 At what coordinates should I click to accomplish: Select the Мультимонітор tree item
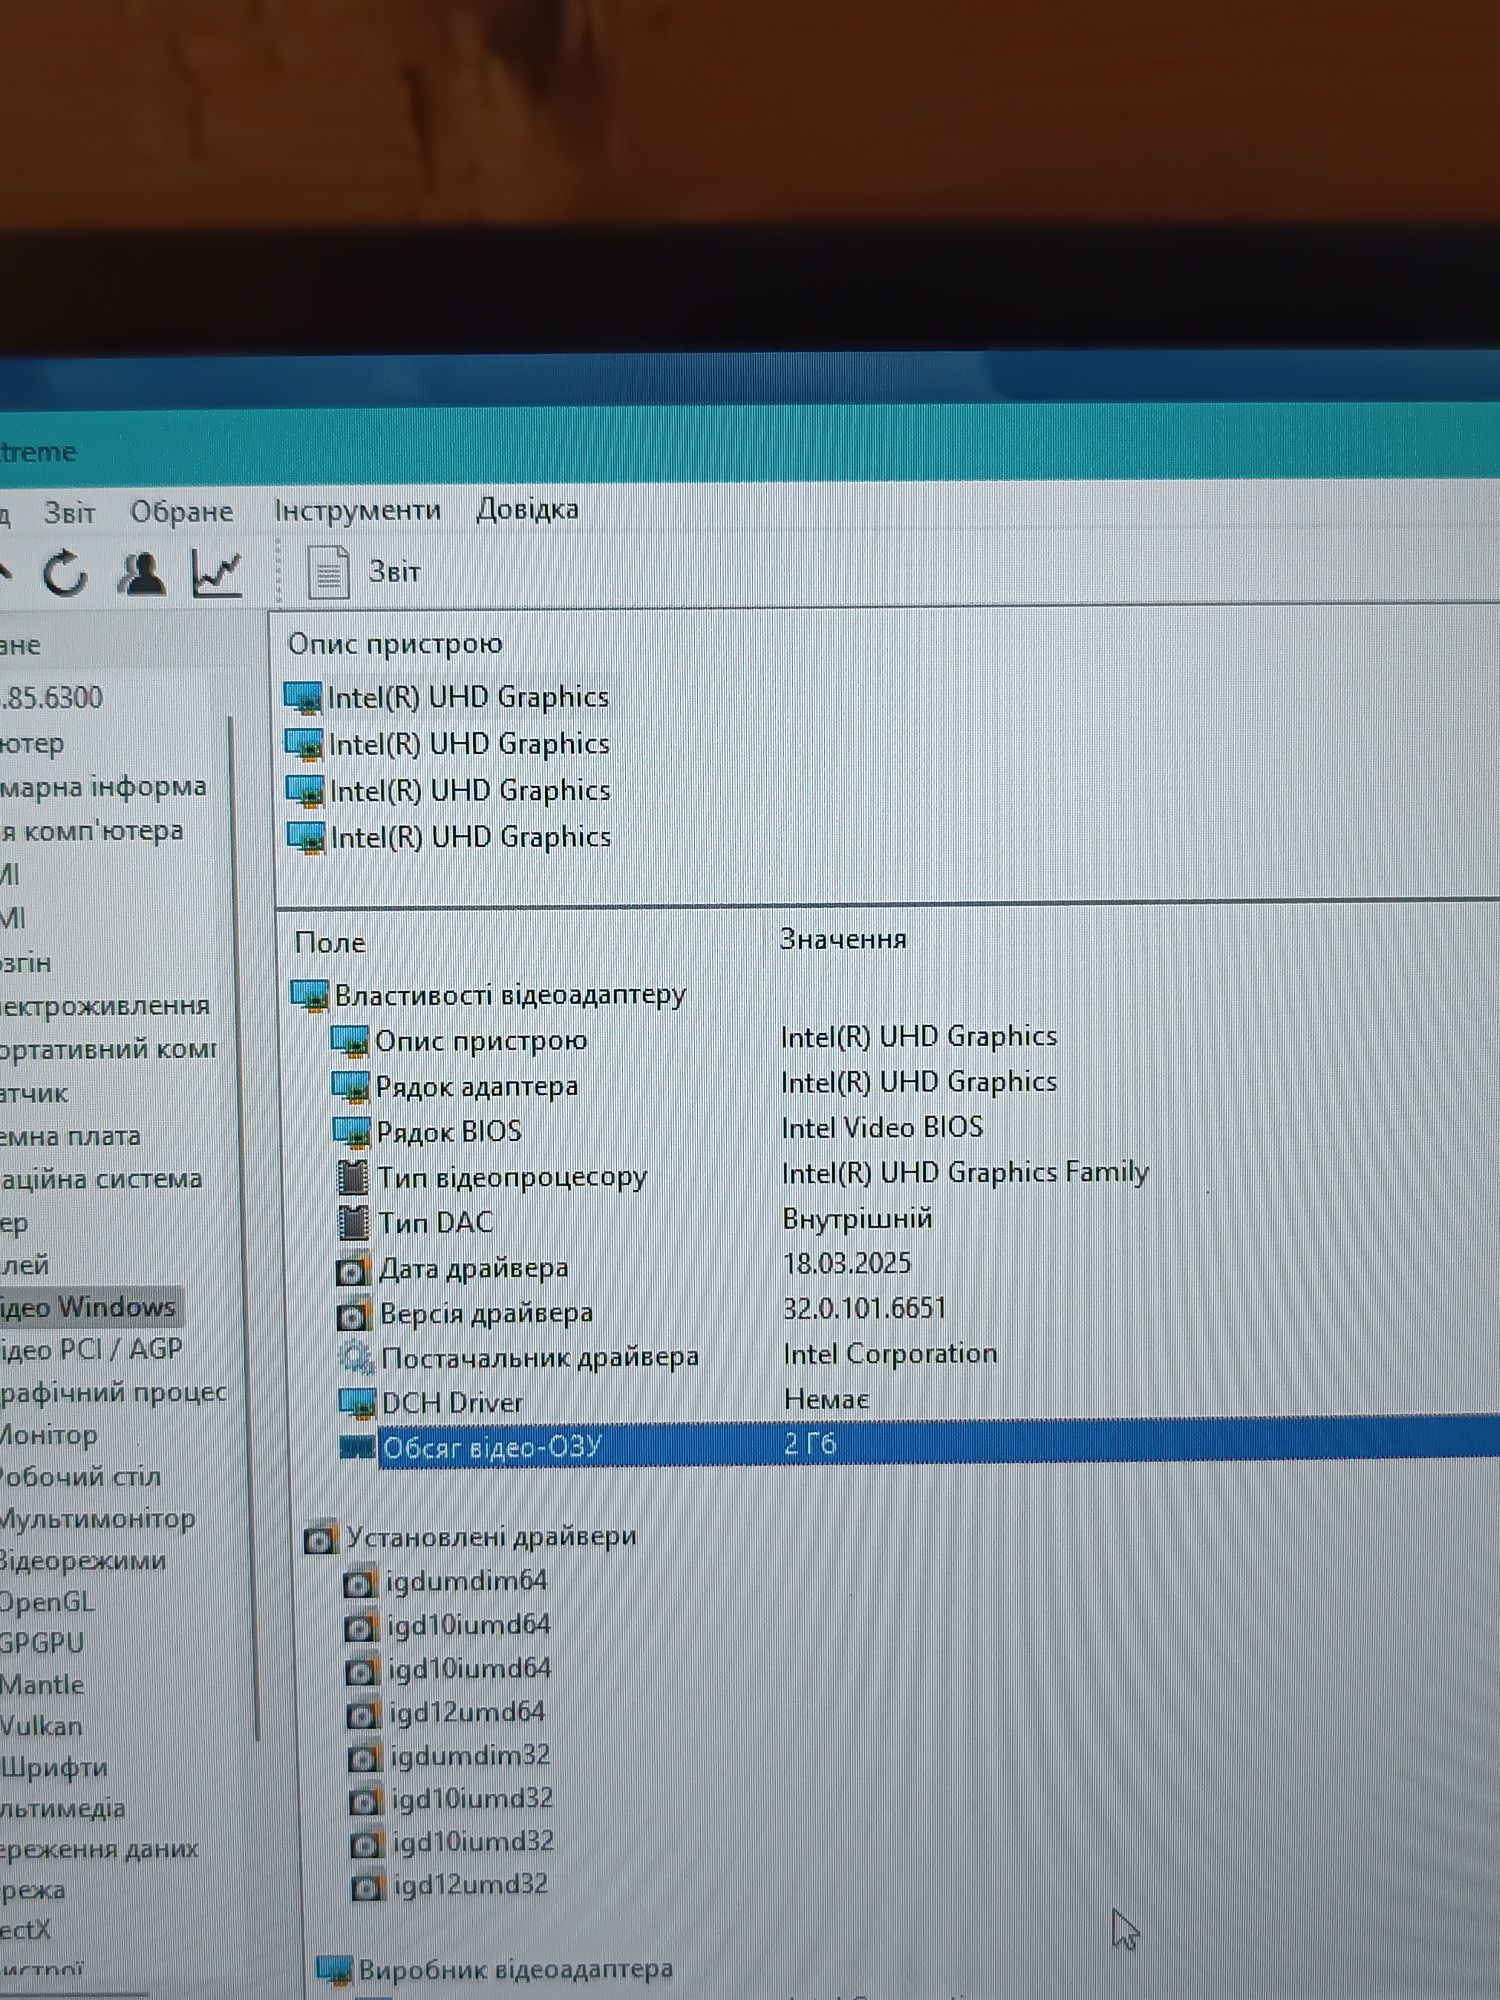[x=97, y=1520]
